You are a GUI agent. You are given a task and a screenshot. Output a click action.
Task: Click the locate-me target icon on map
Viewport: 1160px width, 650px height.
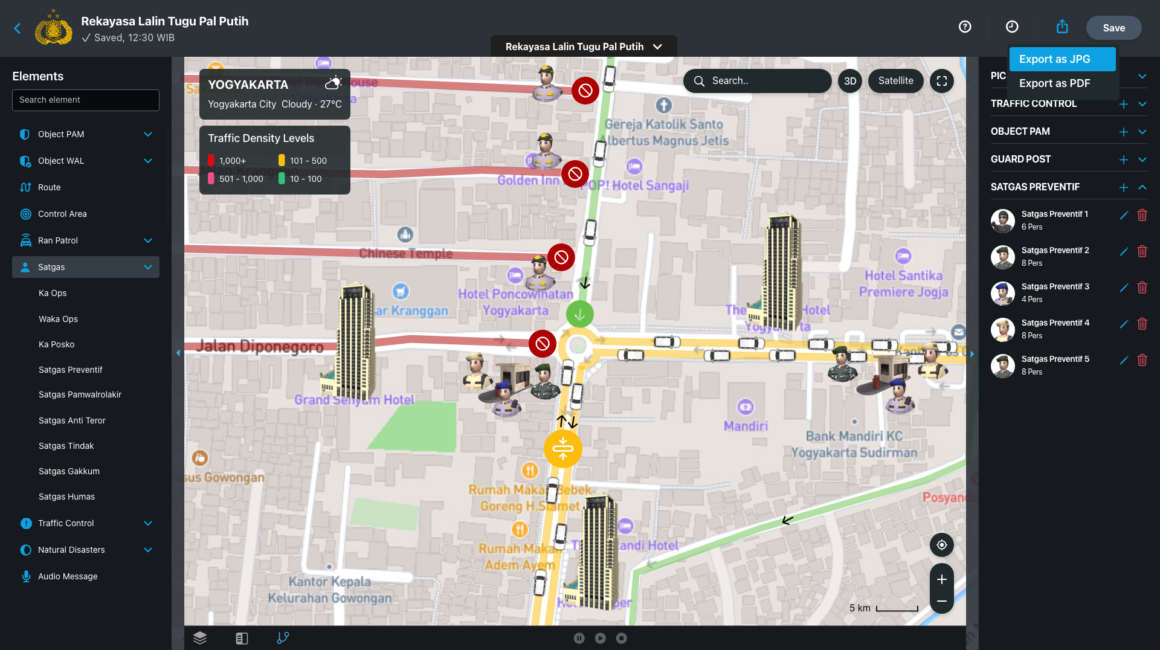941,545
